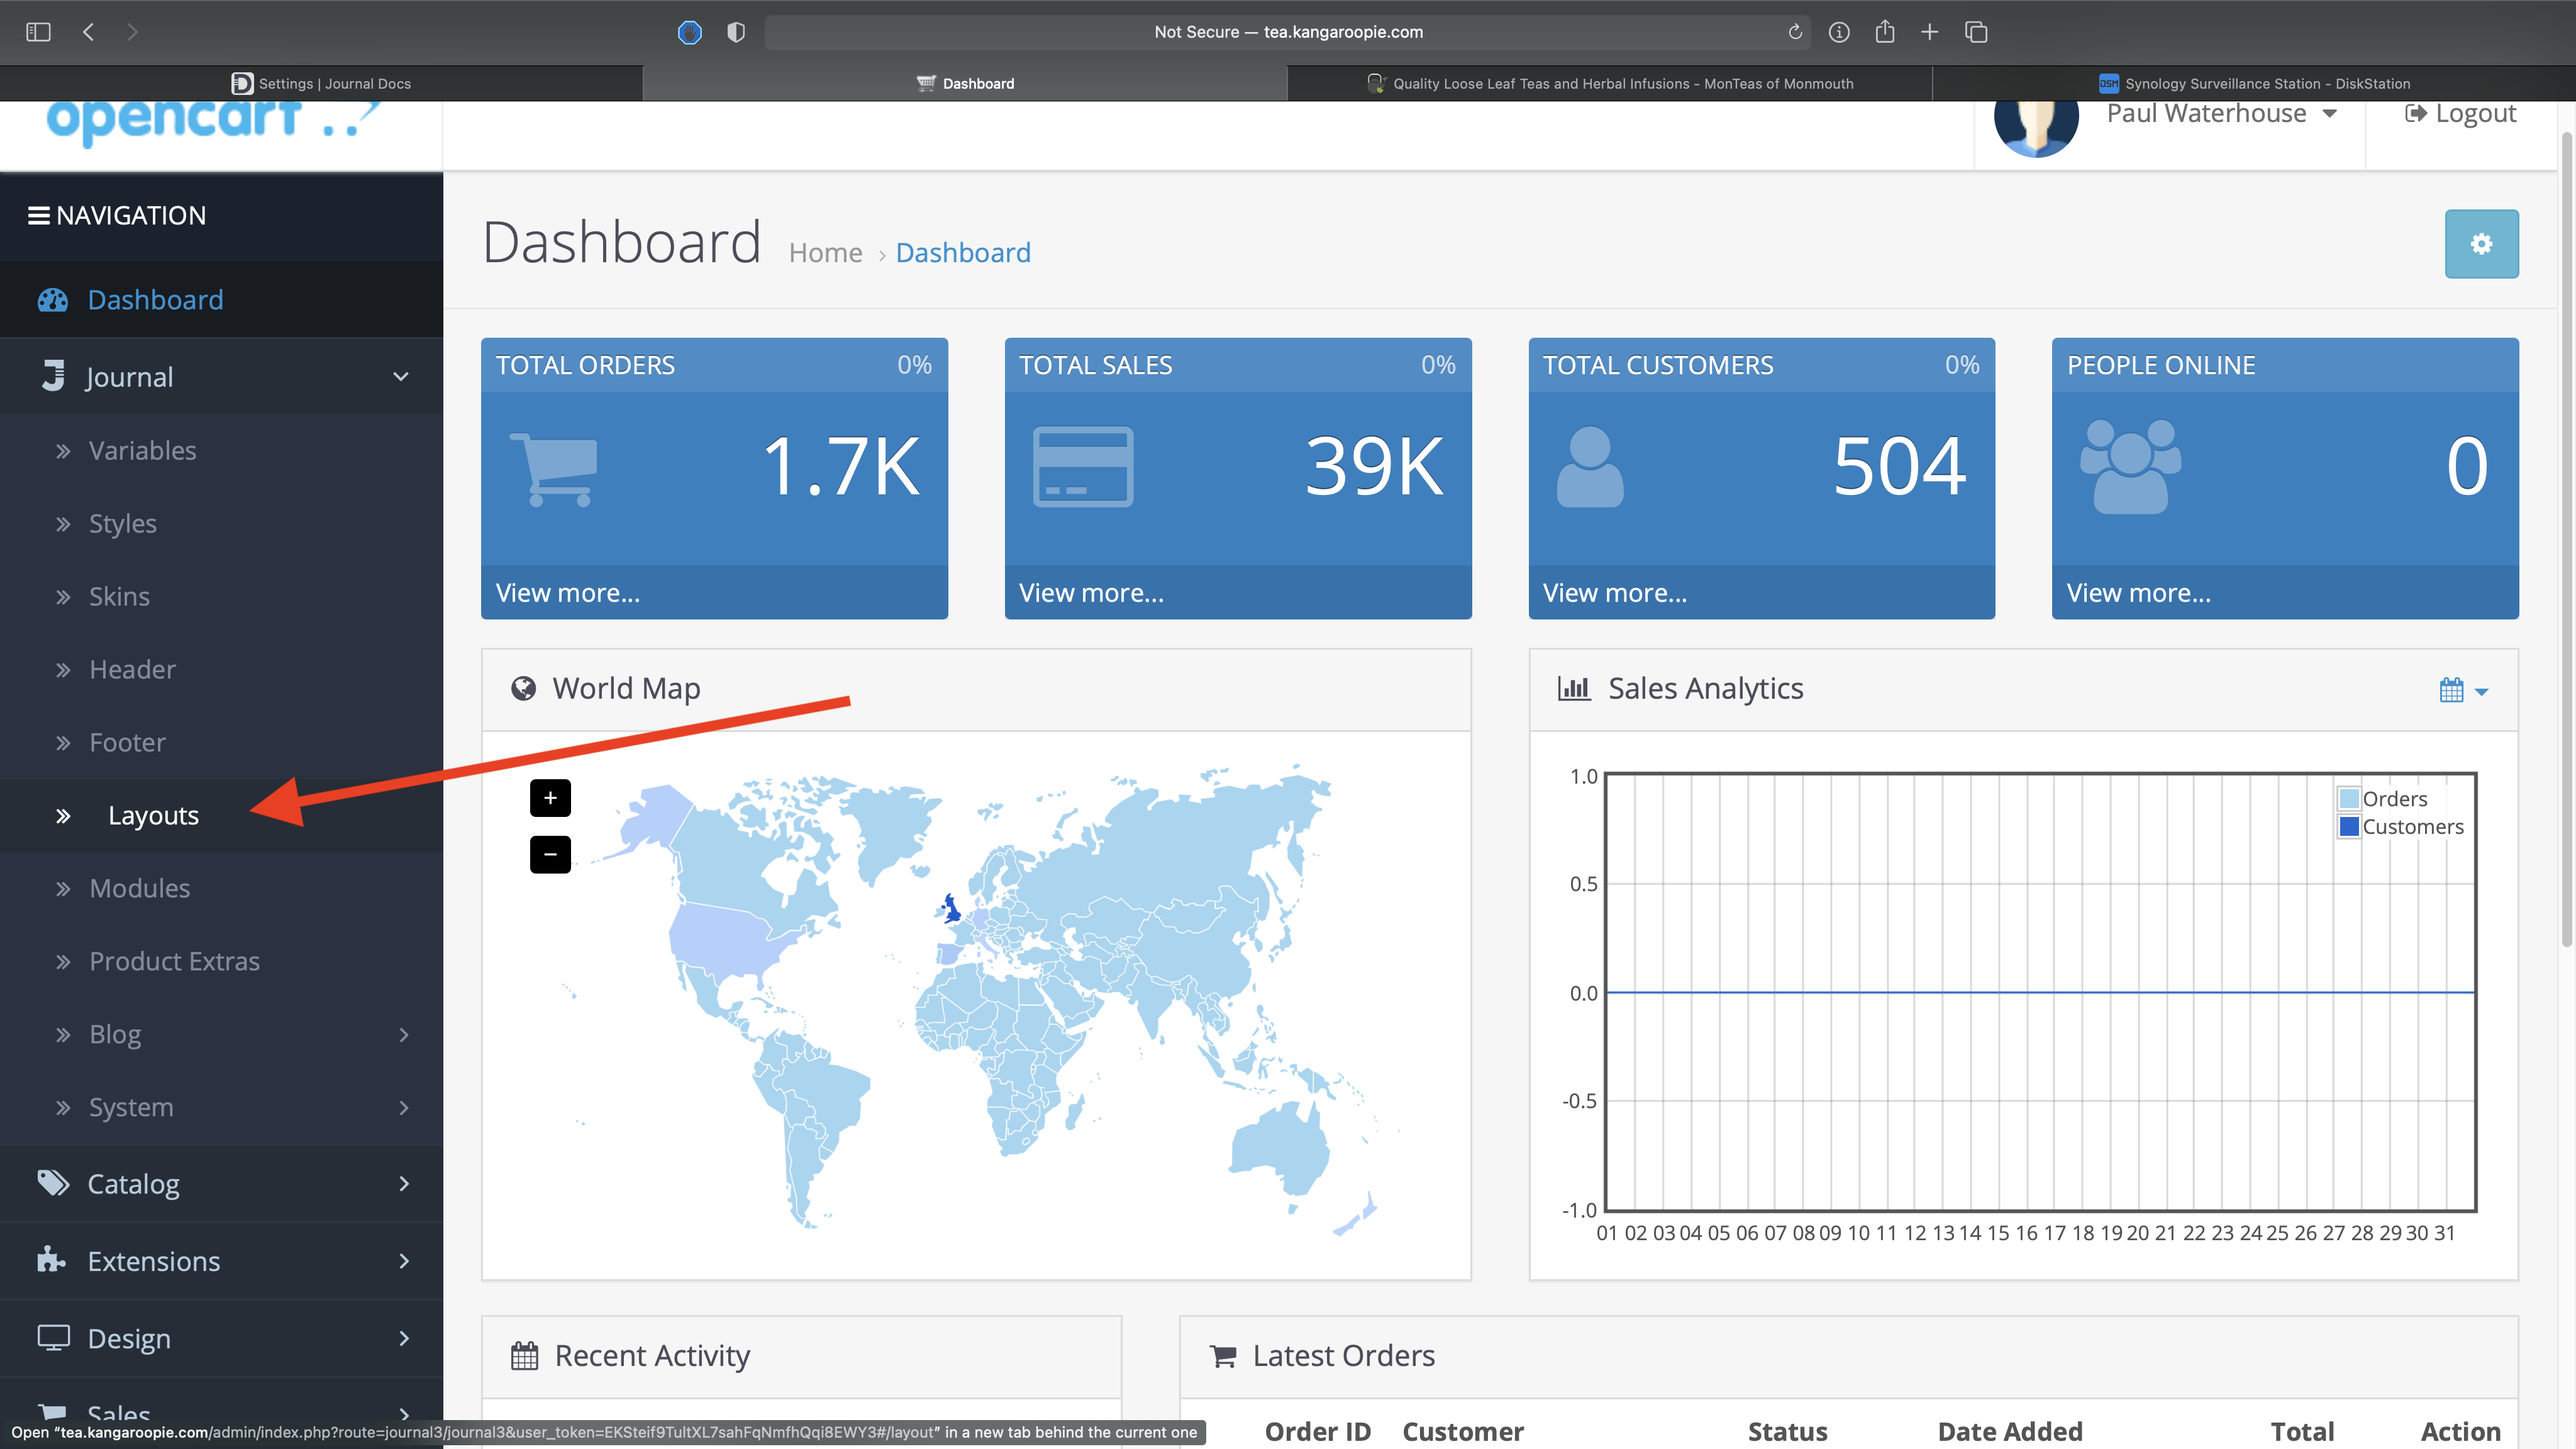Click the Home breadcrumb link
Screen dimensions: 2576x1449
tap(825, 253)
